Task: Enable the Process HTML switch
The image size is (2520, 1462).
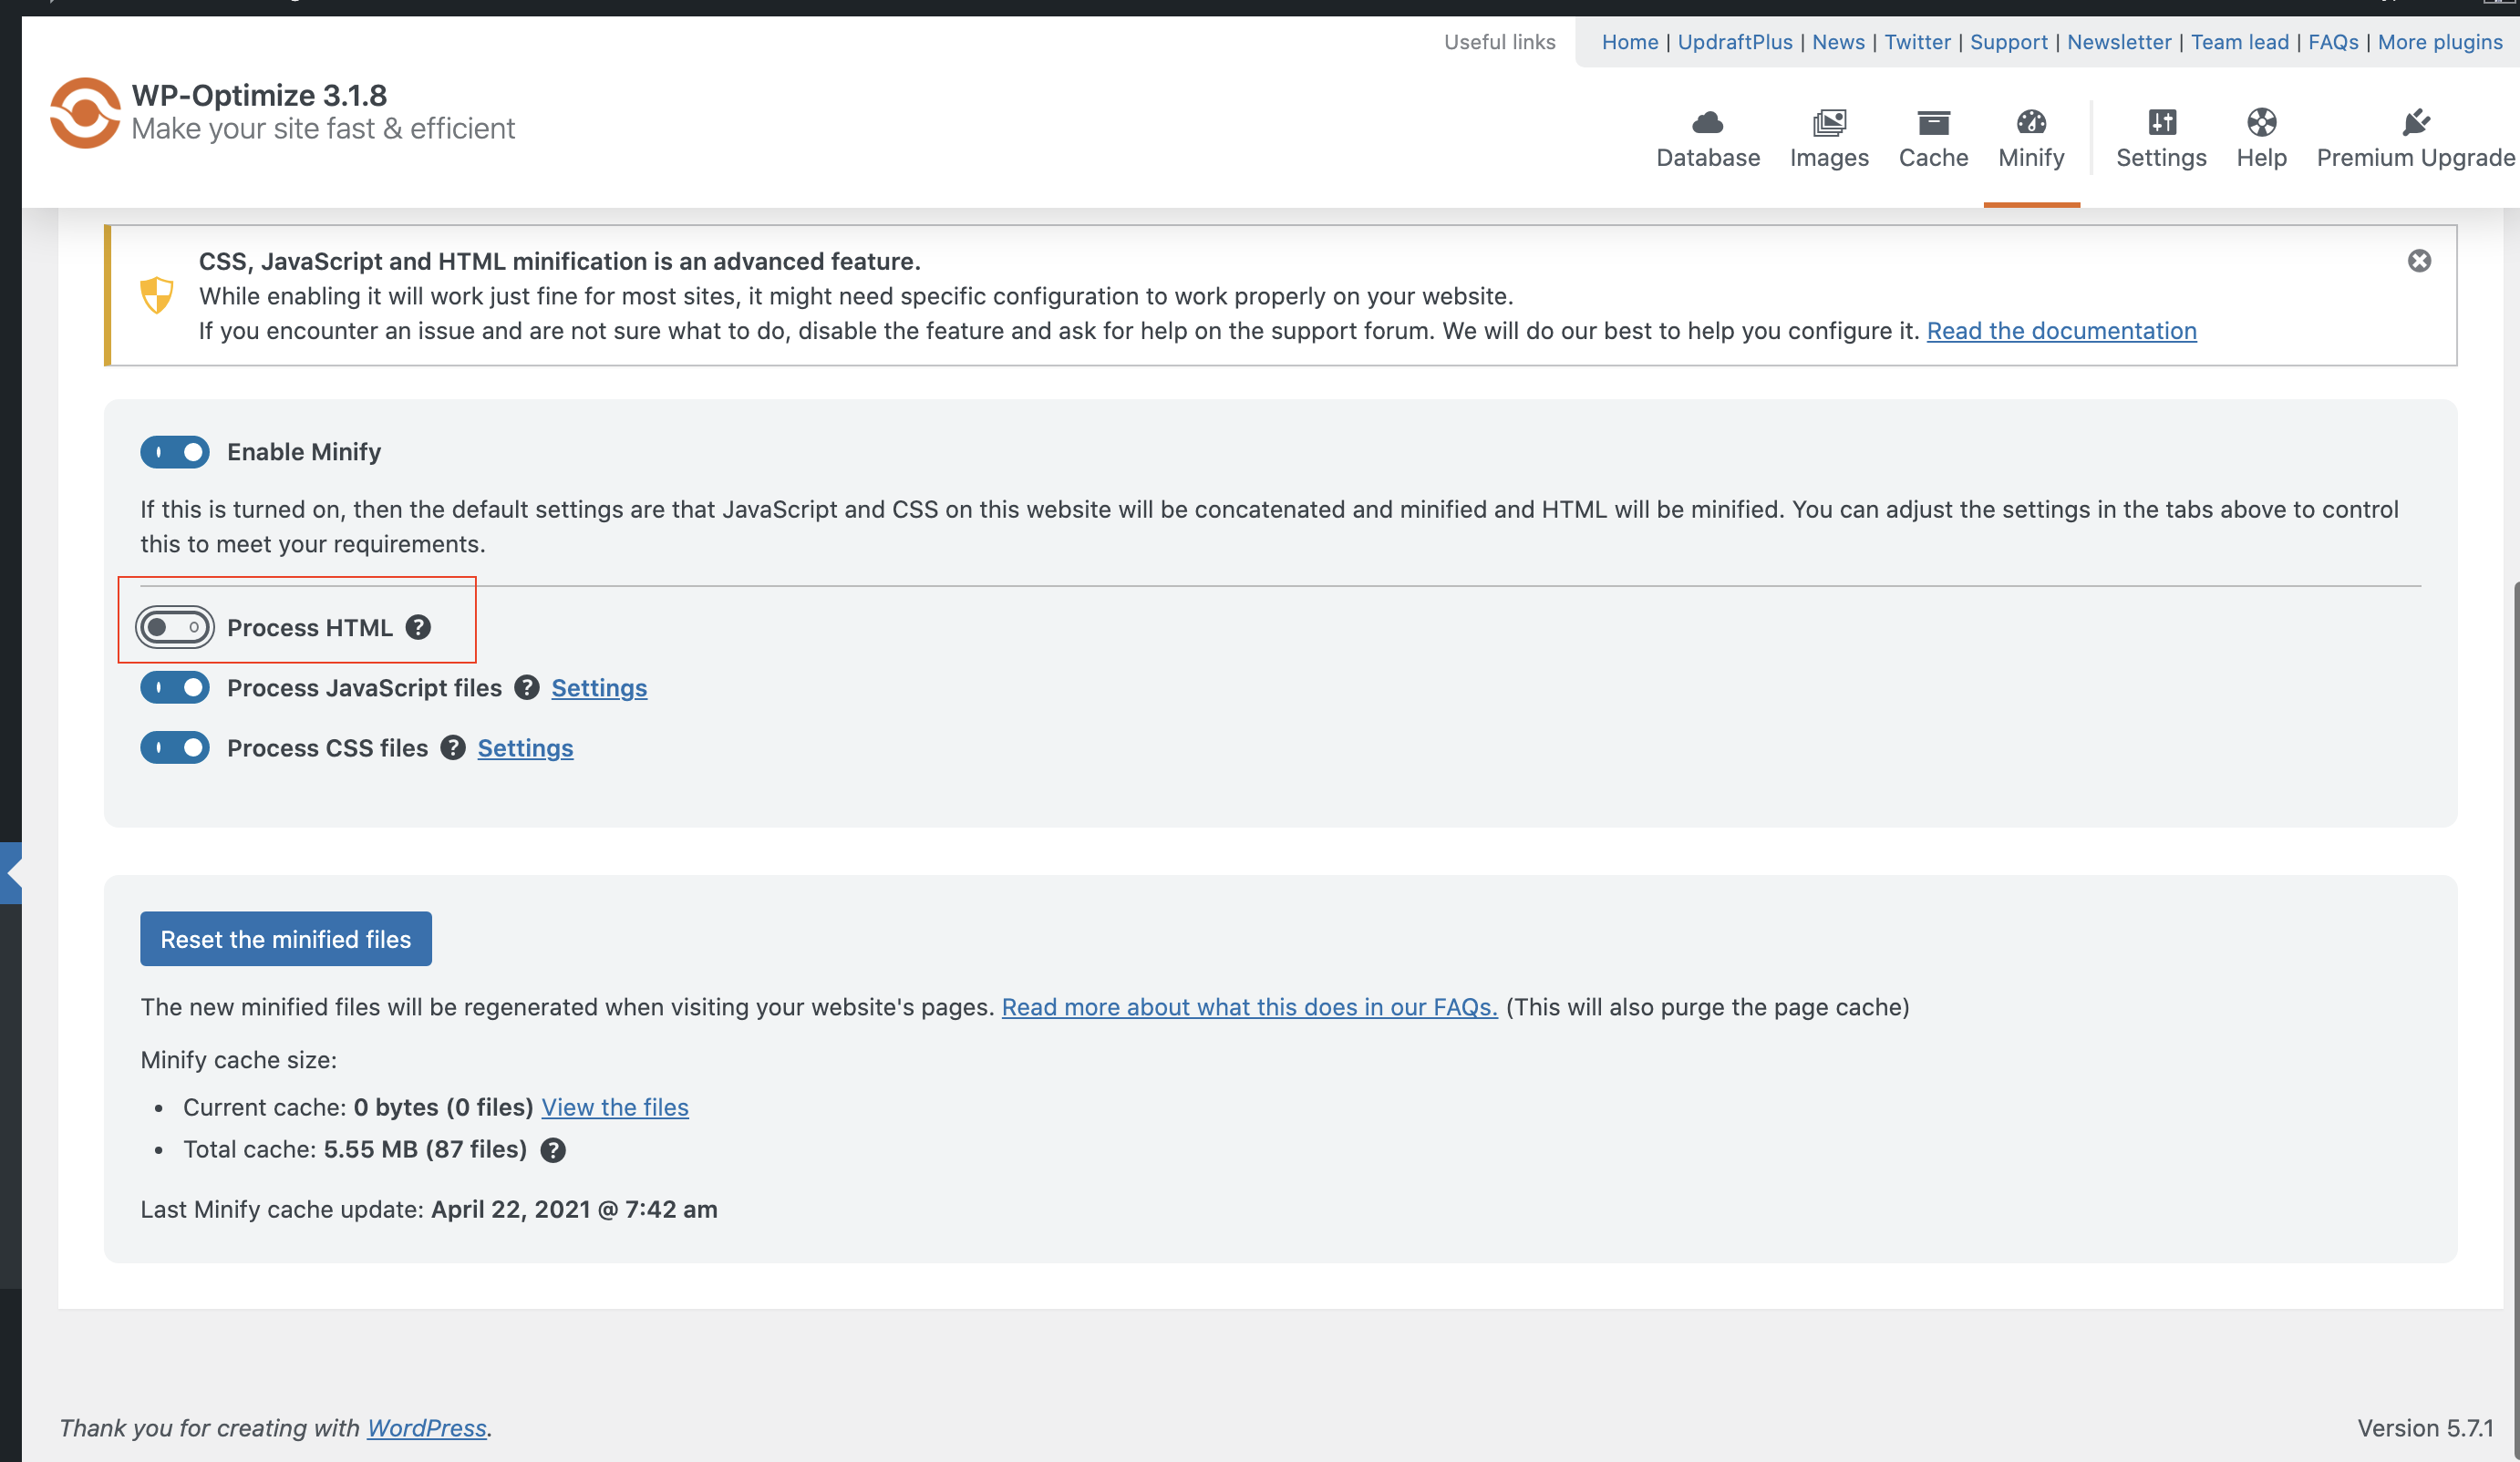Action: coord(175,627)
